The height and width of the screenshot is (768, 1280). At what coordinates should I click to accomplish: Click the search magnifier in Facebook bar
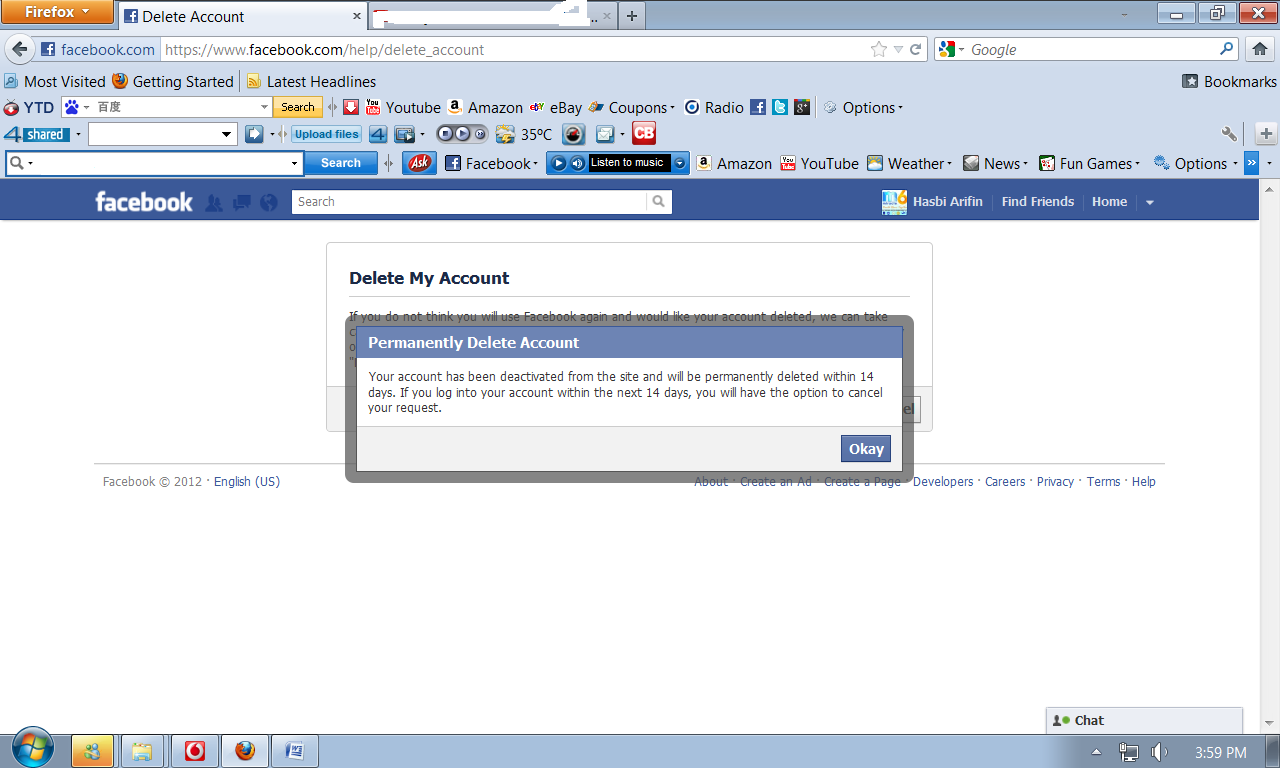pyautogui.click(x=659, y=202)
